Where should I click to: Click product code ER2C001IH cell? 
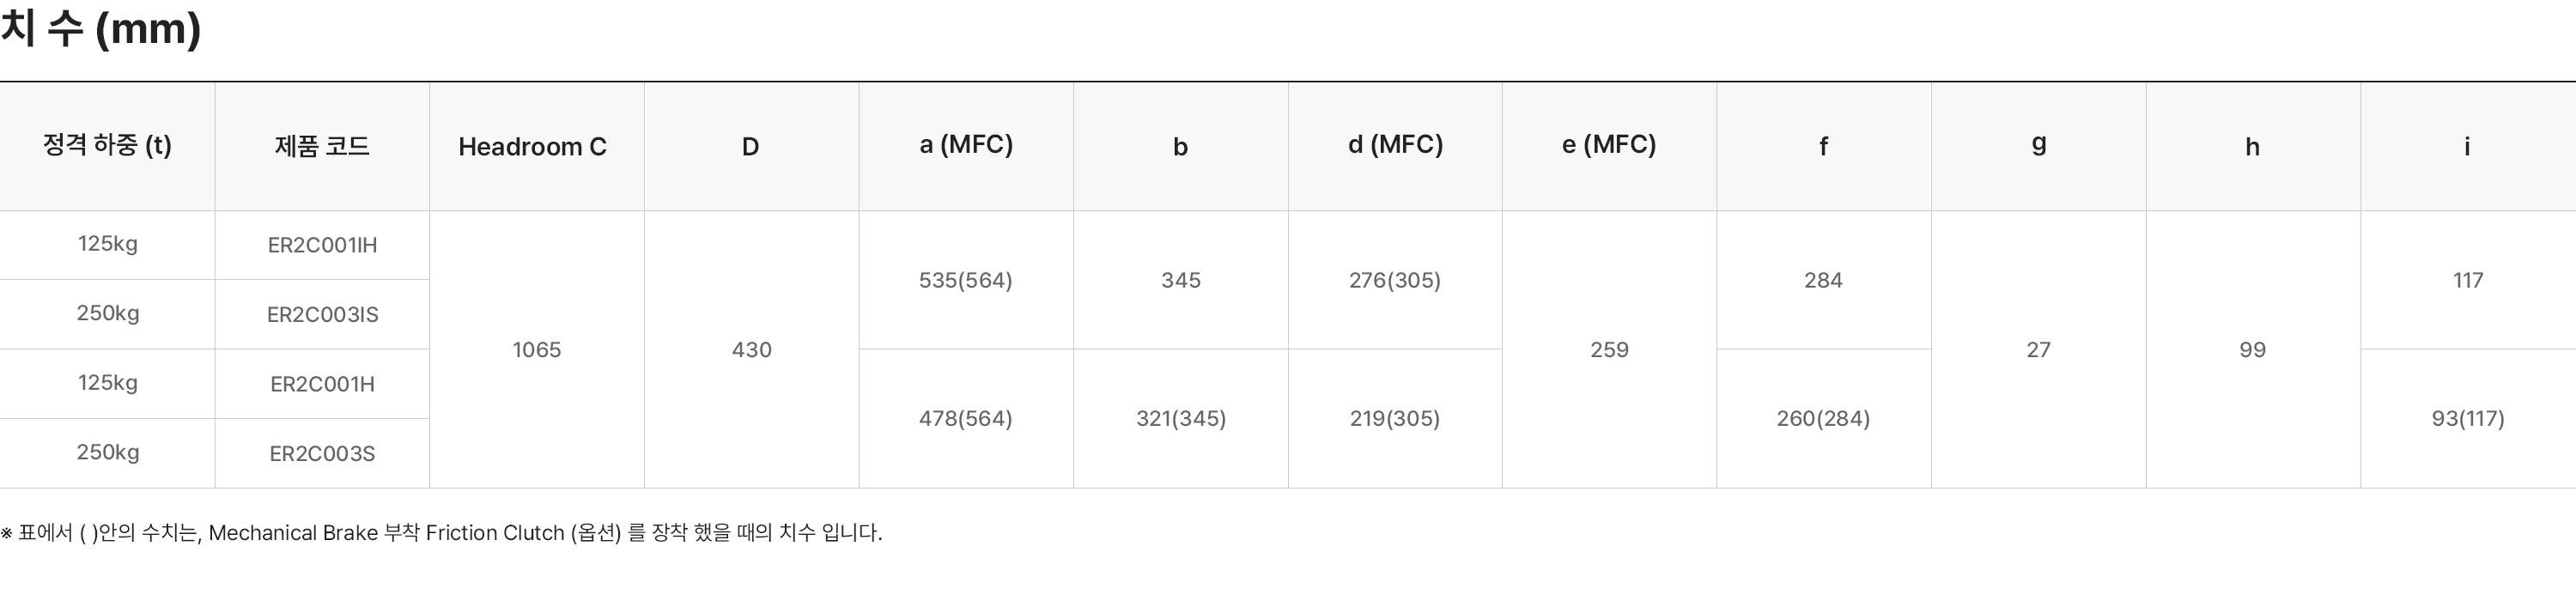(x=322, y=245)
